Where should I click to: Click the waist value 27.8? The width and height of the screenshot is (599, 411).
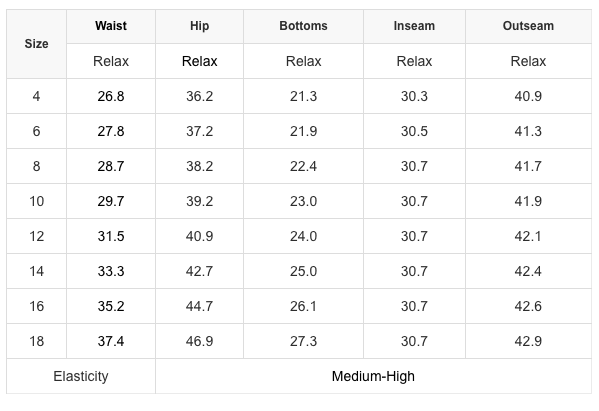pyautogui.click(x=111, y=131)
